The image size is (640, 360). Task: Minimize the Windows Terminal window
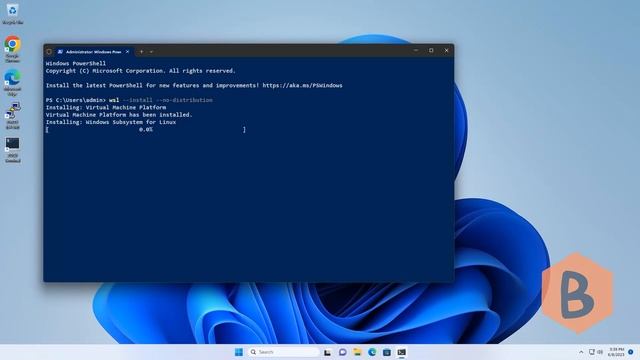coord(416,51)
